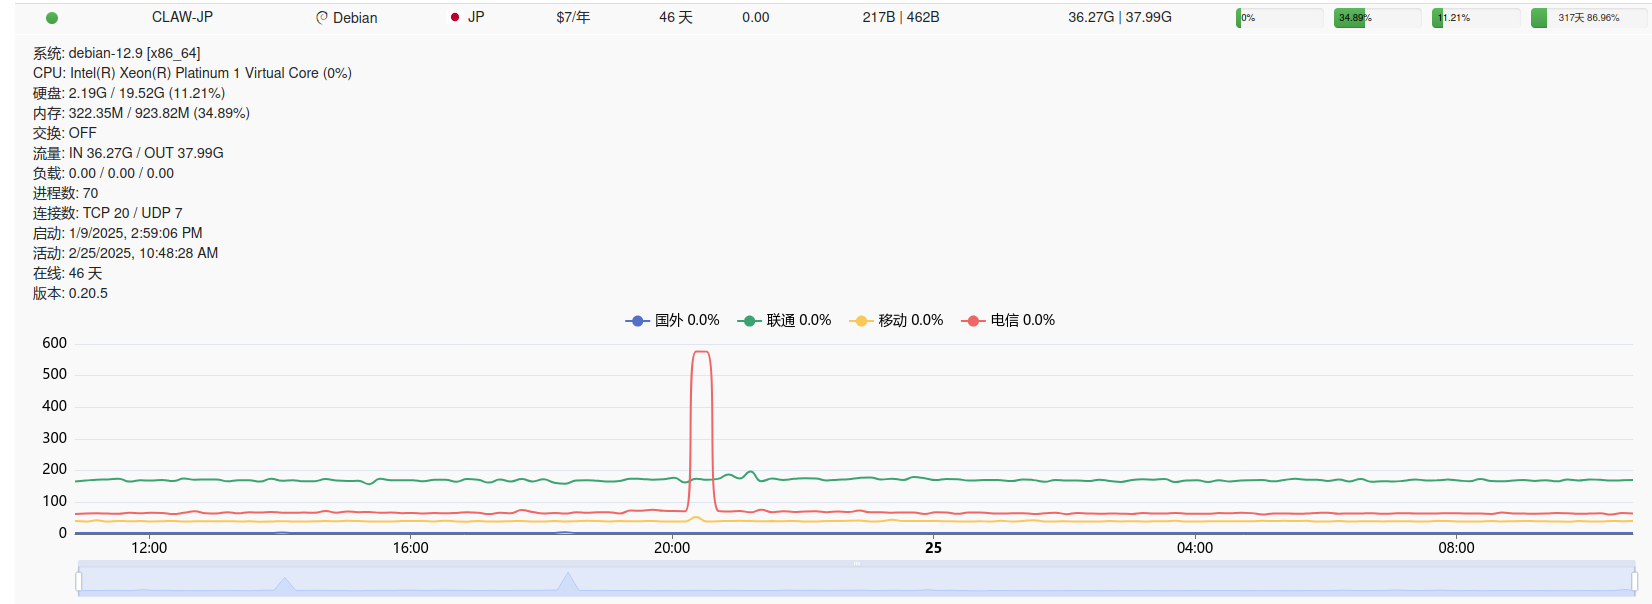Click the 08:00 time axis label
The width and height of the screenshot is (1652, 604).
coord(1456,548)
